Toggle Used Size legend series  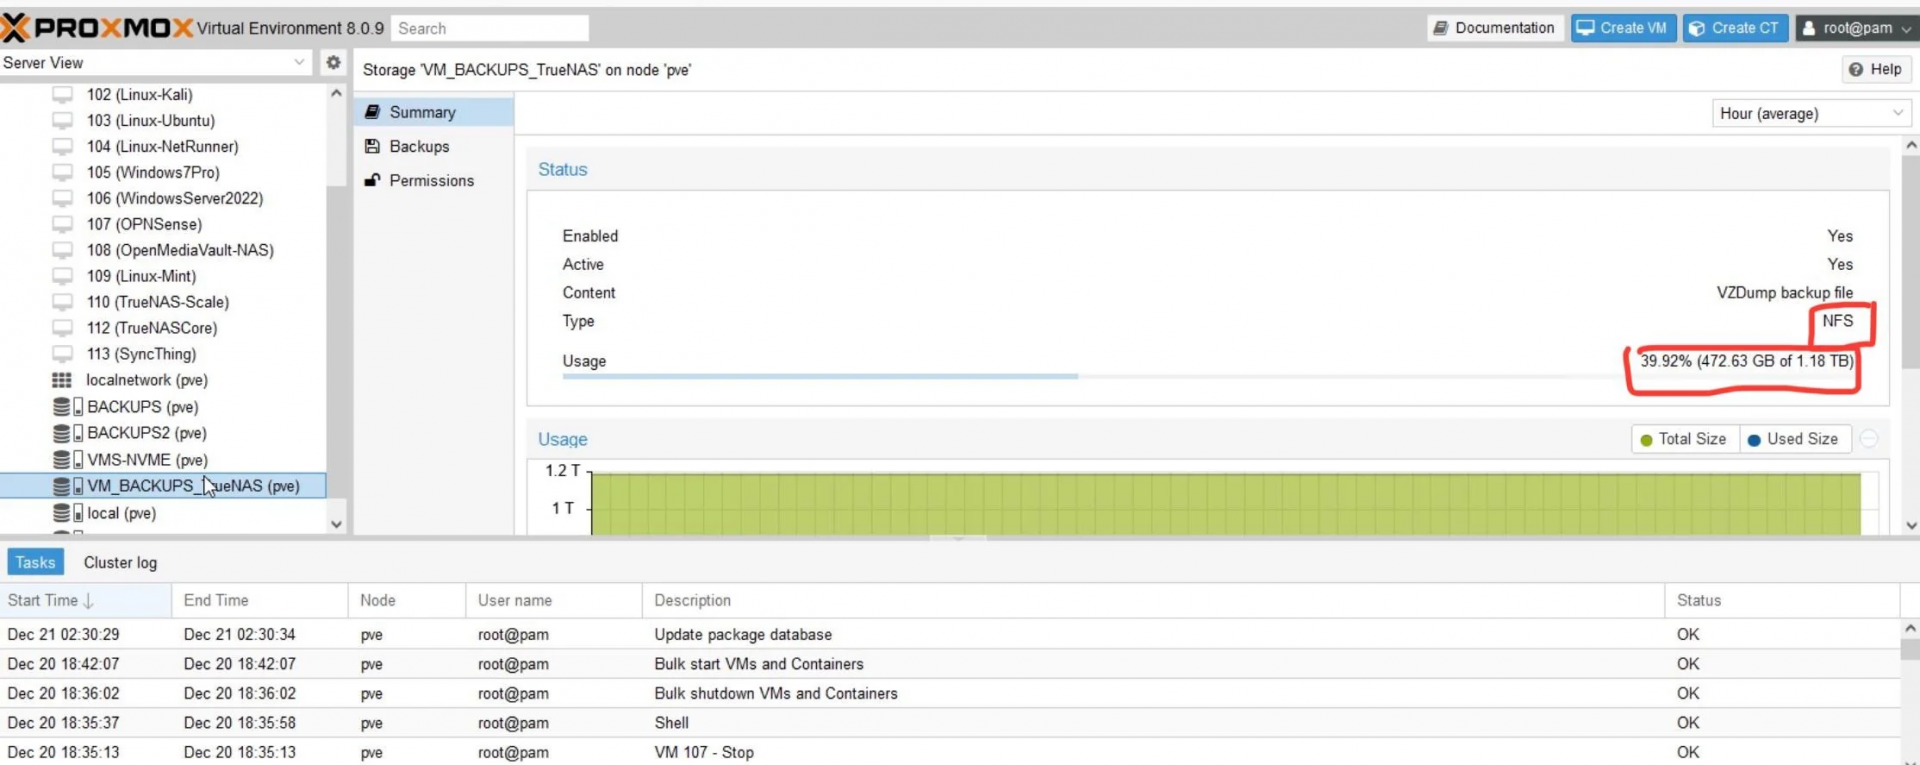(1793, 439)
